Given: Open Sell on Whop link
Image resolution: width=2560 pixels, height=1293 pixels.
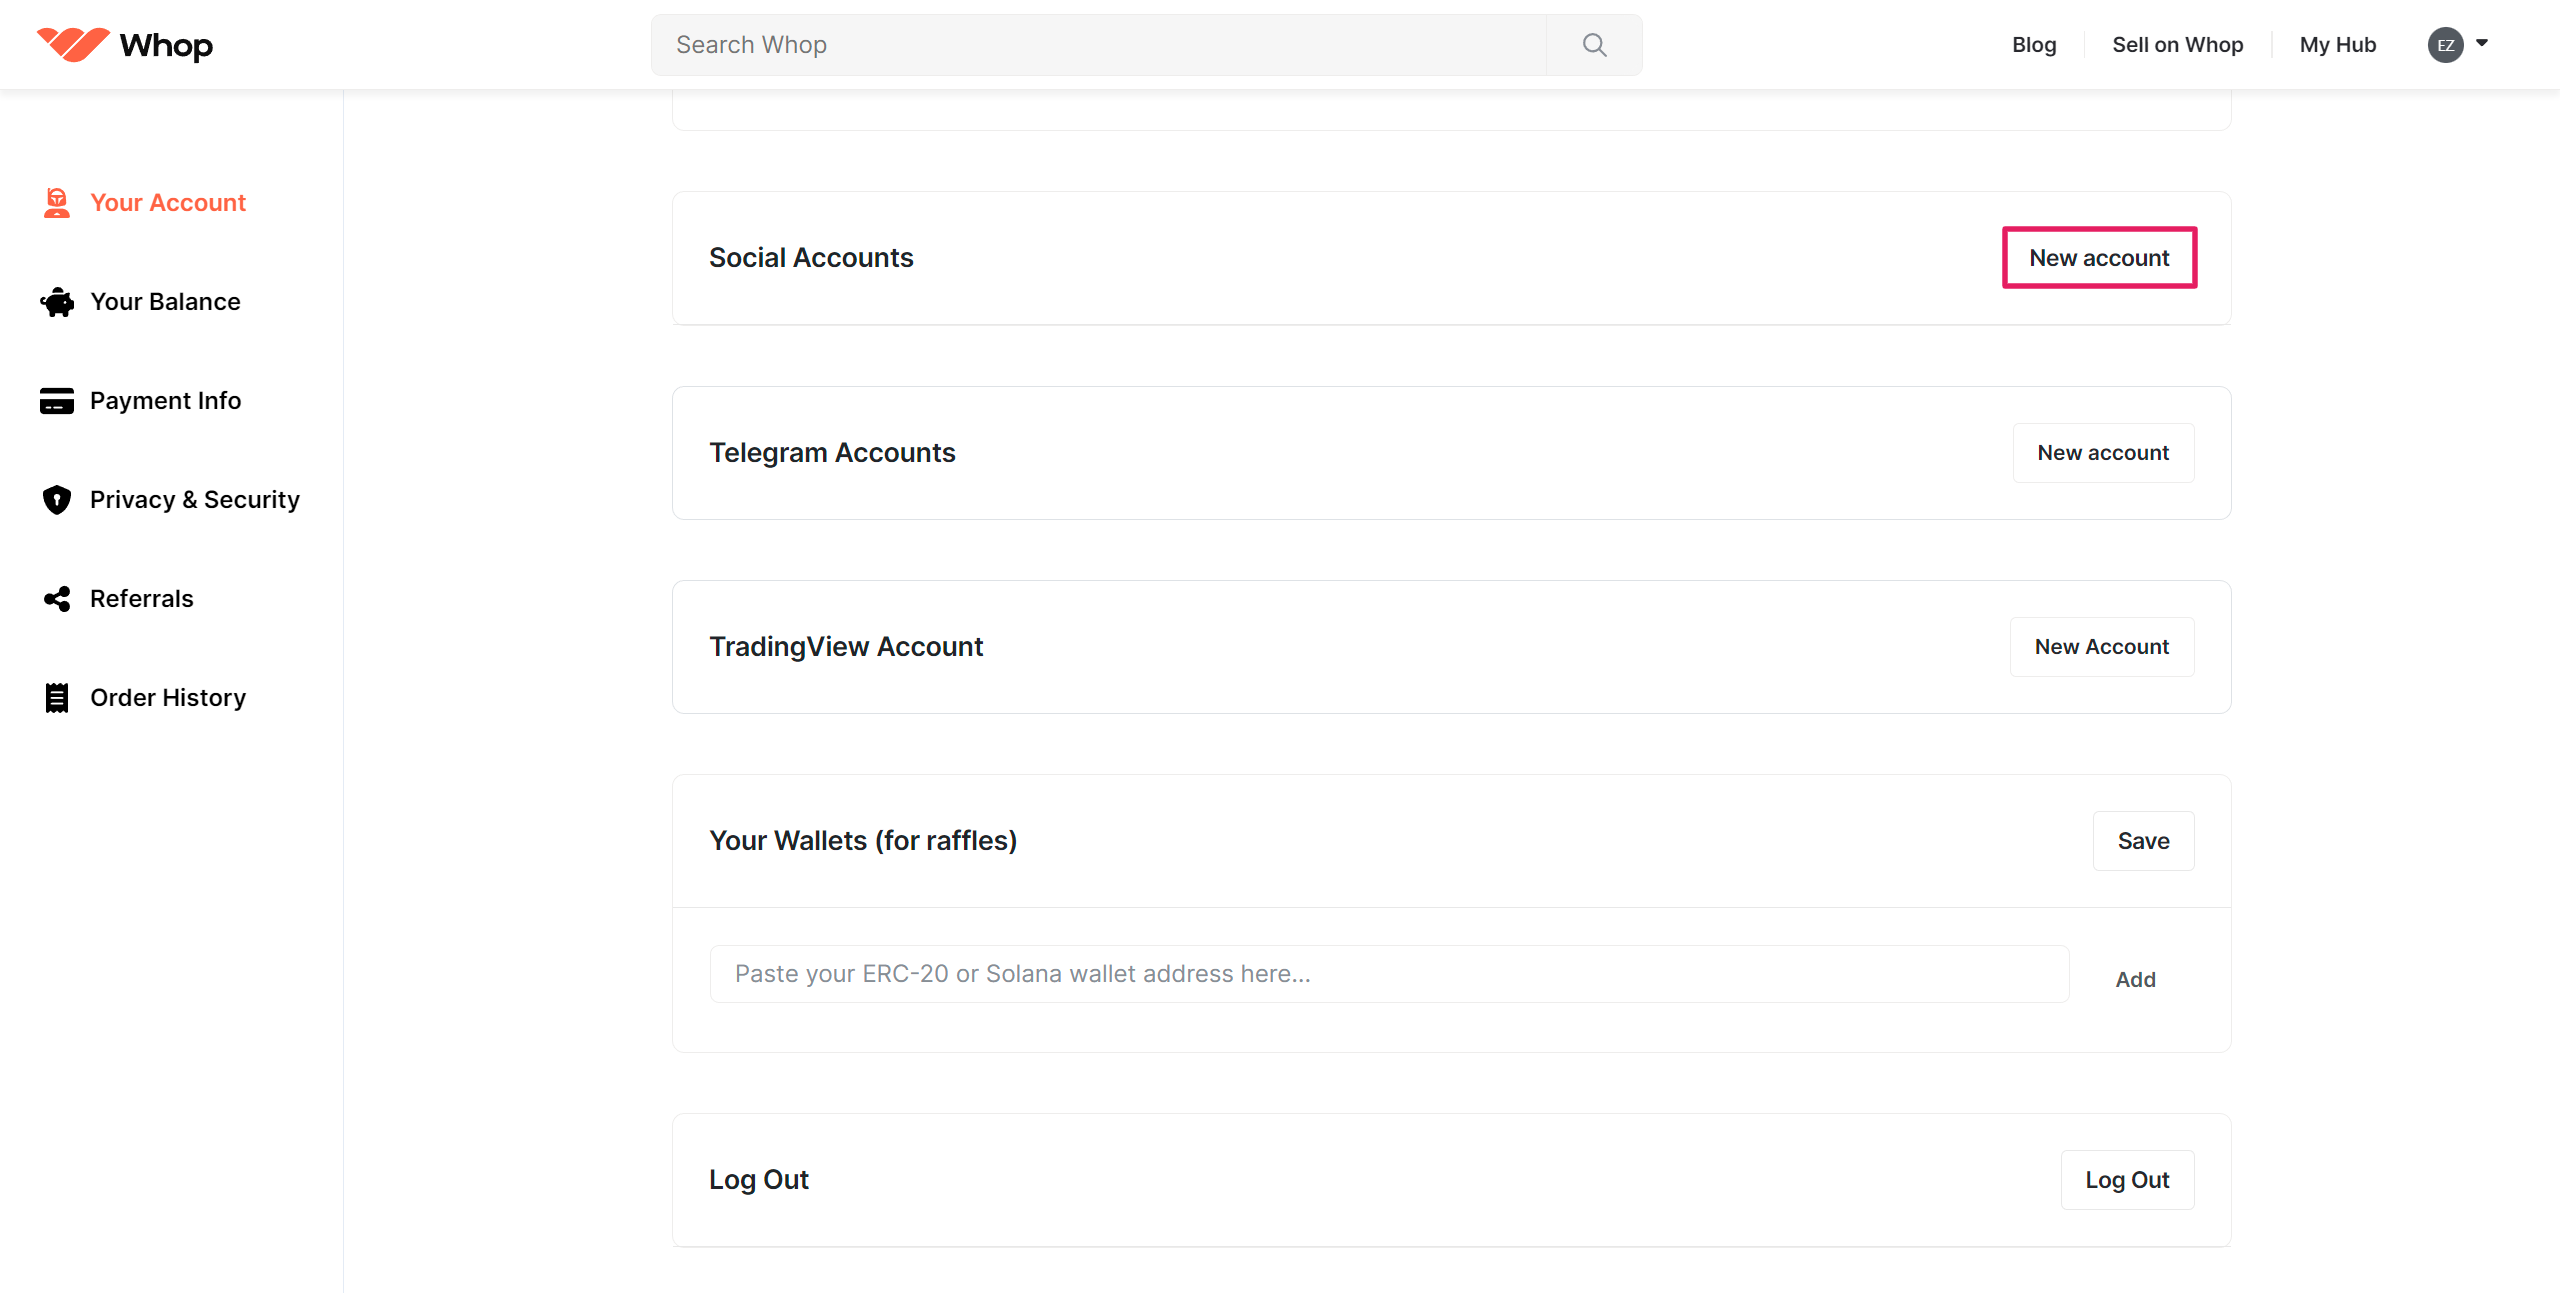Looking at the screenshot, I should (2177, 45).
